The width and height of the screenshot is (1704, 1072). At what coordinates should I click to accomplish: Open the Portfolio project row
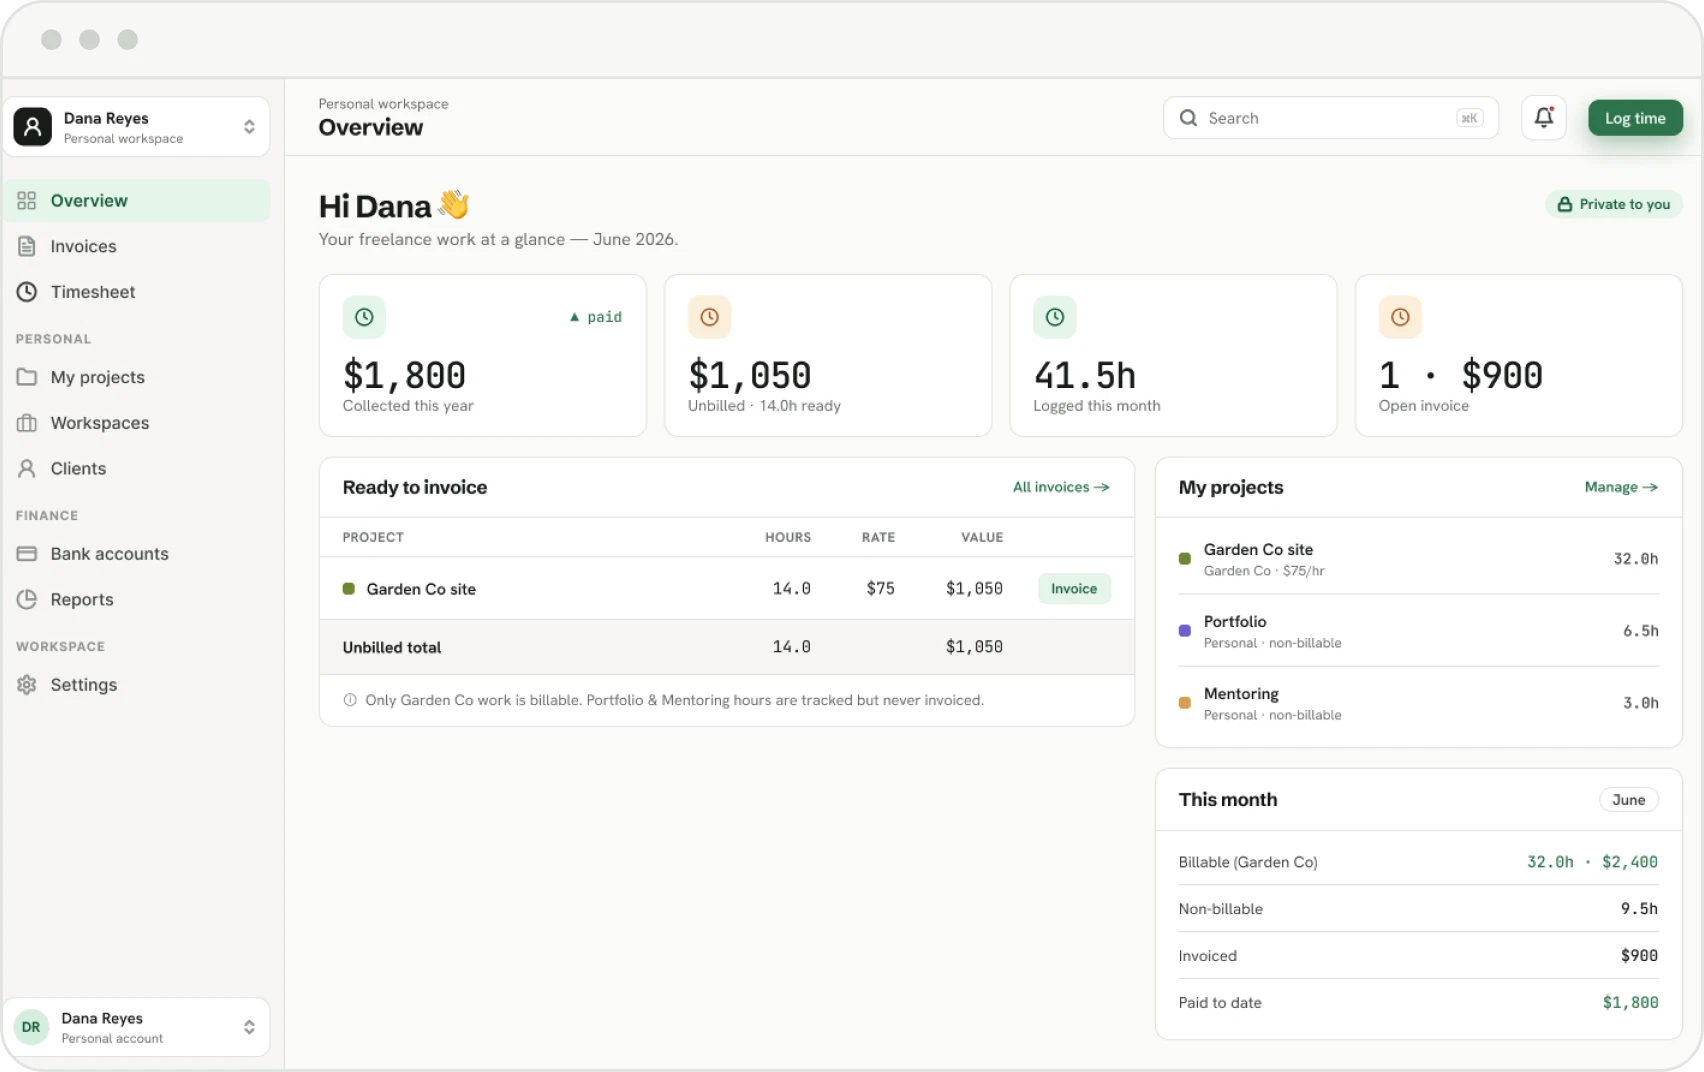[x=1419, y=631]
